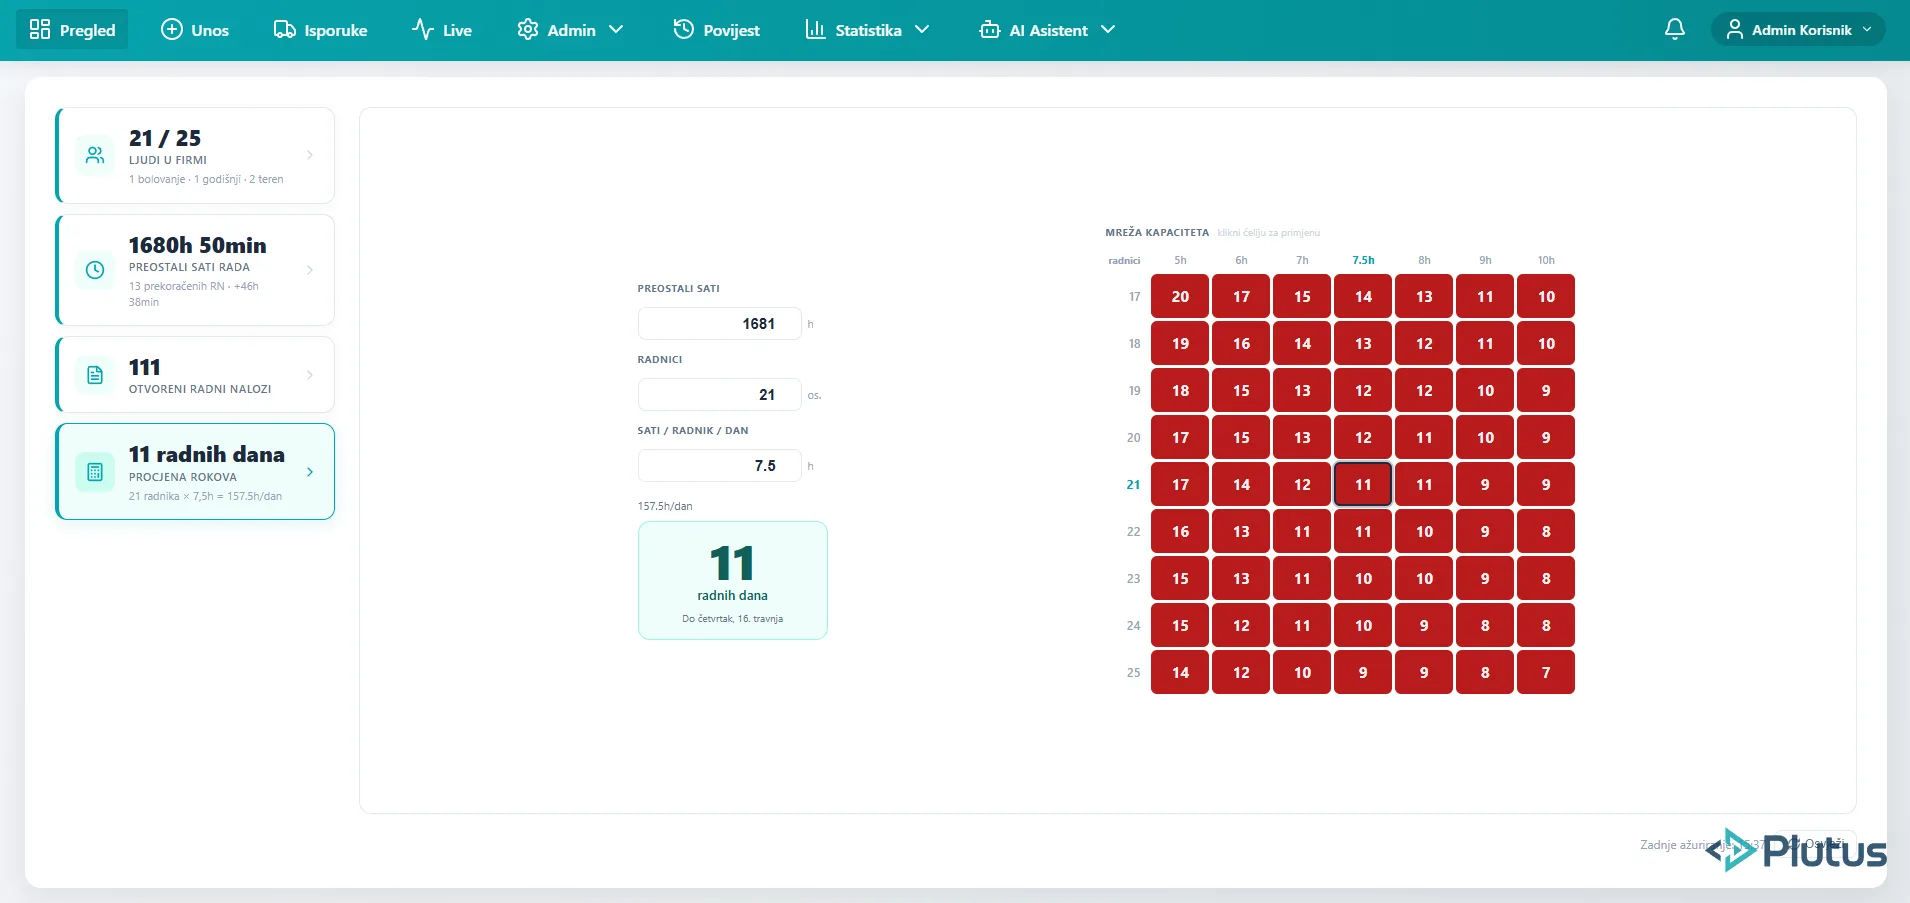1910x903 pixels.
Task: Click the 10h column header
Action: (x=1546, y=260)
